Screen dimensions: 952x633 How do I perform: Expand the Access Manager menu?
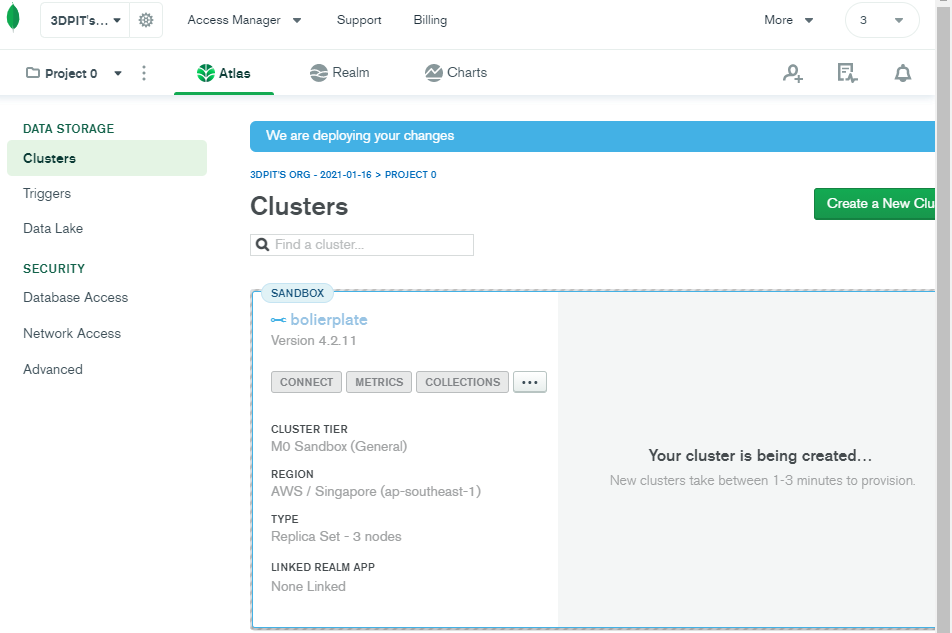(x=244, y=20)
